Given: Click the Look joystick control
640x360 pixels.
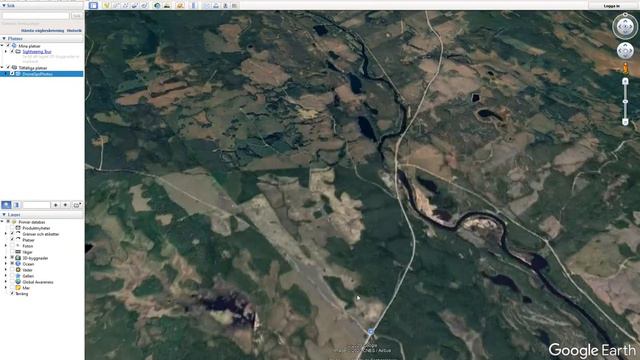Looking at the screenshot, I should (x=625, y=27).
